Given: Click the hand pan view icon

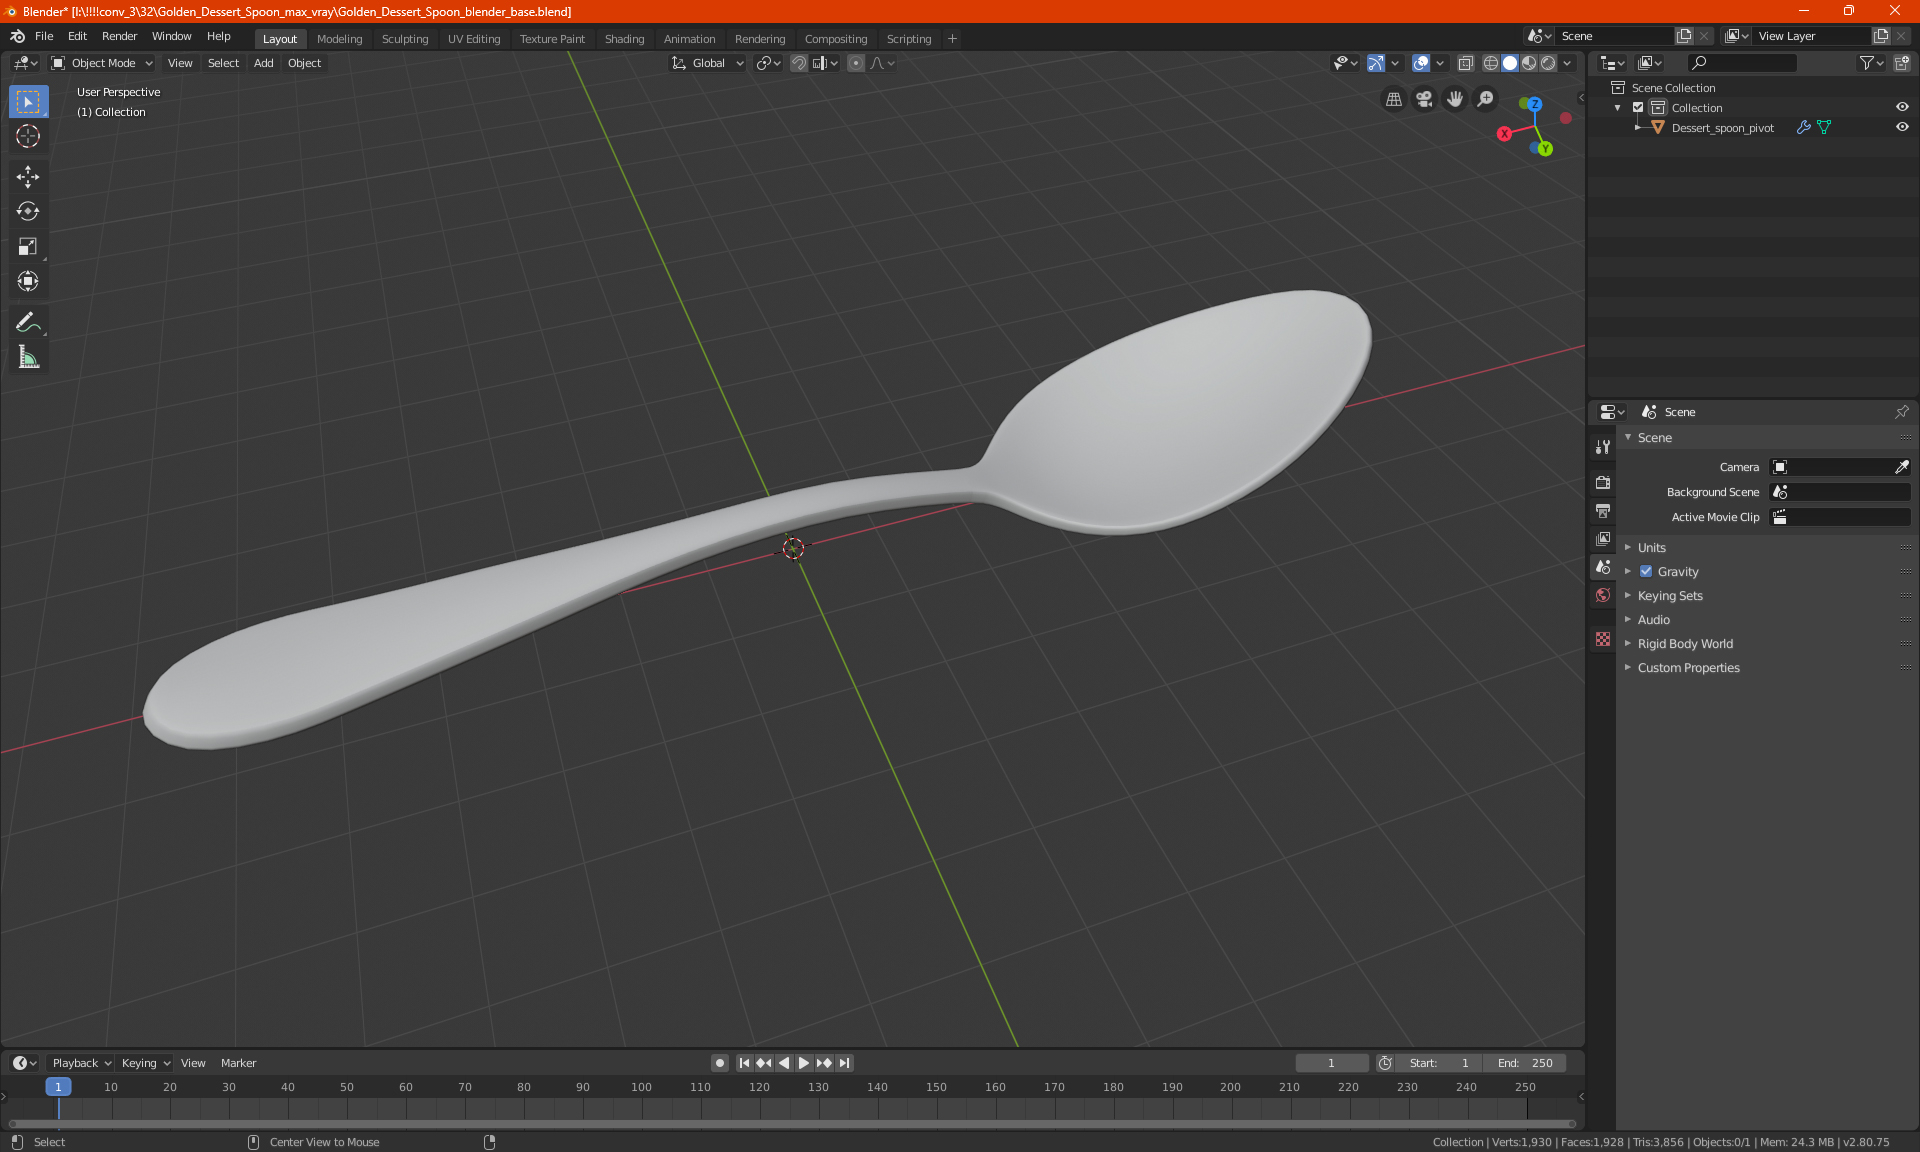Looking at the screenshot, I should [1455, 99].
